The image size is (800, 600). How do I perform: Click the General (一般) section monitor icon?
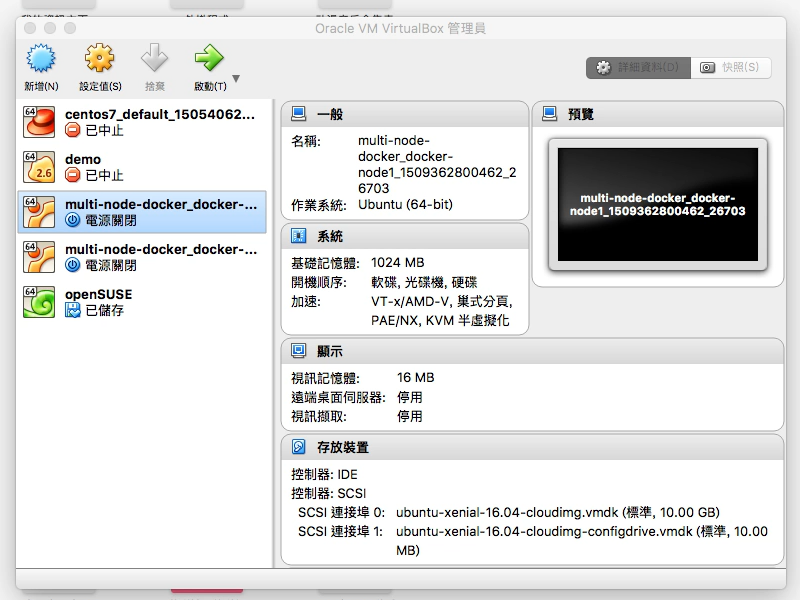pyautogui.click(x=298, y=114)
